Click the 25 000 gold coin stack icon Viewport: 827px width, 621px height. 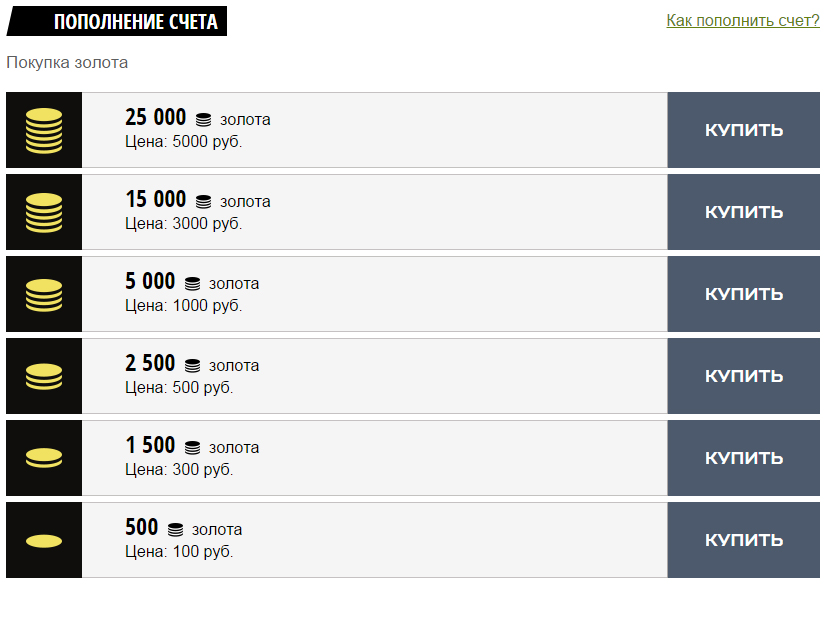coord(44,131)
